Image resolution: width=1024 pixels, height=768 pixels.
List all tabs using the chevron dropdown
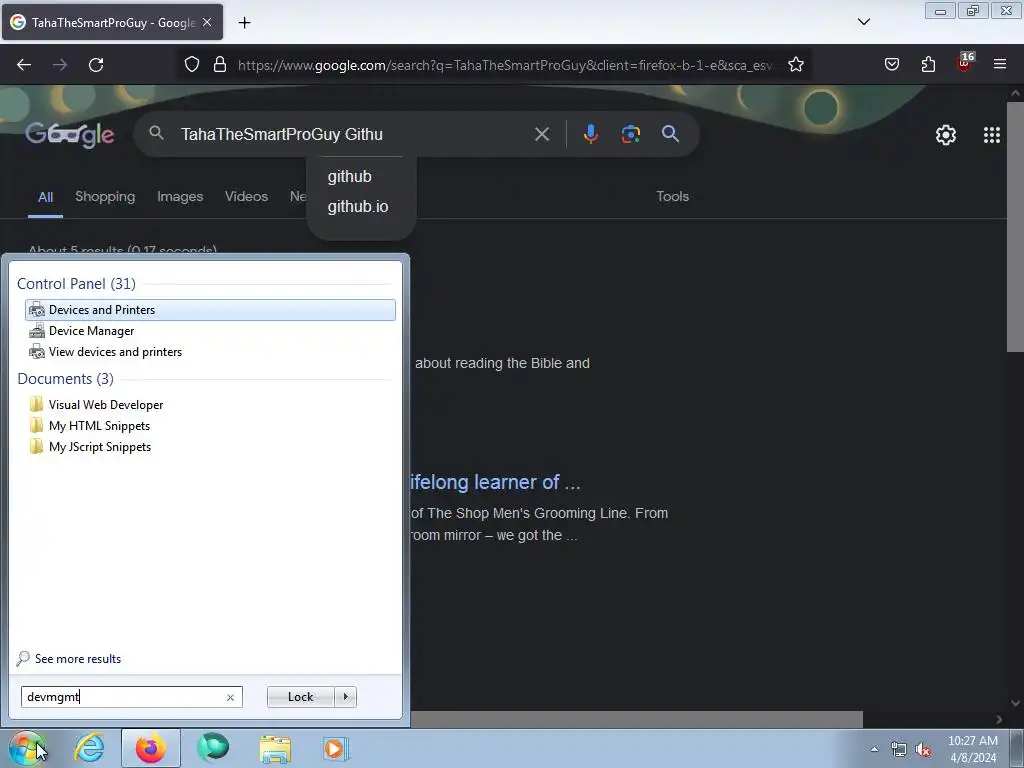(863, 22)
